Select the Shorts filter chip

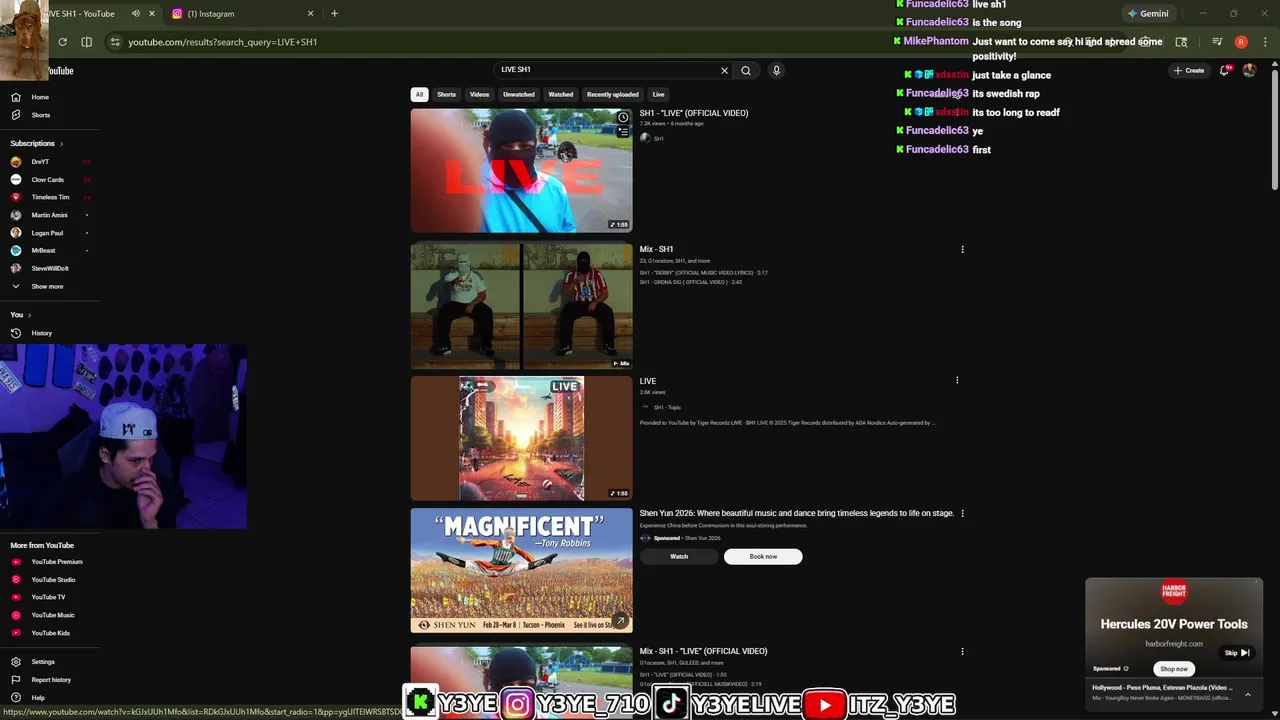447,94
